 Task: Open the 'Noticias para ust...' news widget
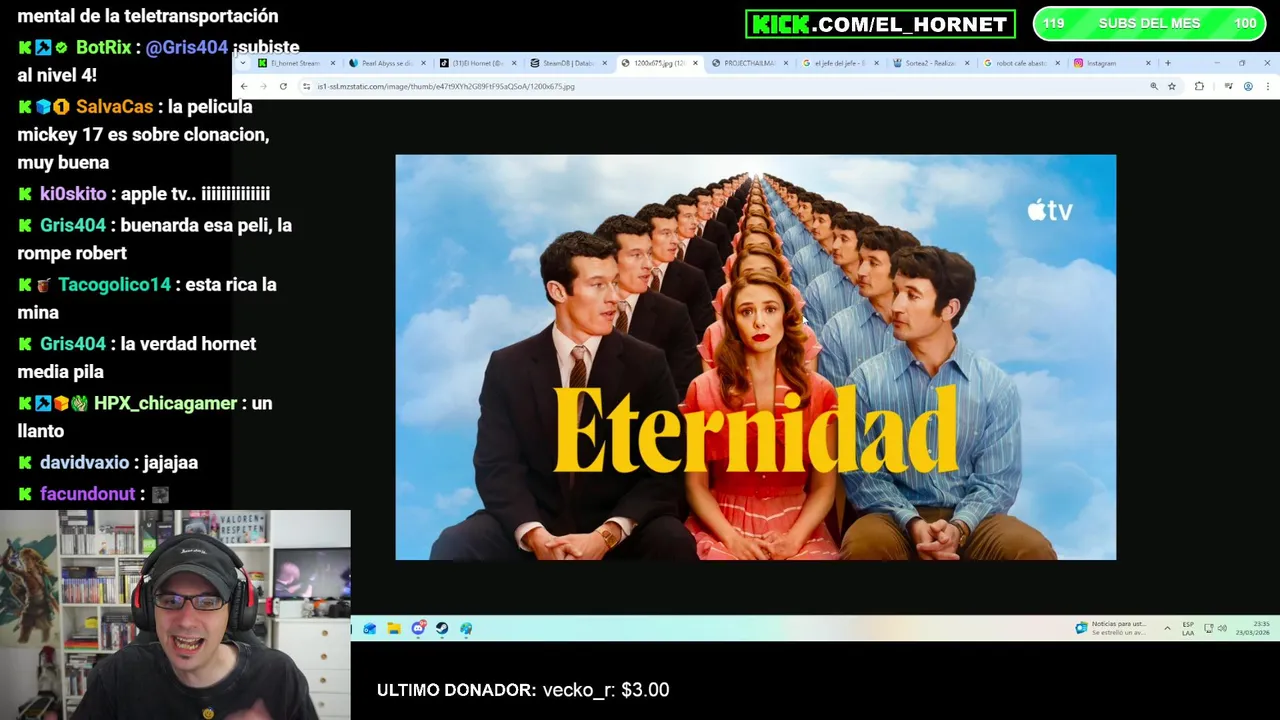pos(1110,628)
